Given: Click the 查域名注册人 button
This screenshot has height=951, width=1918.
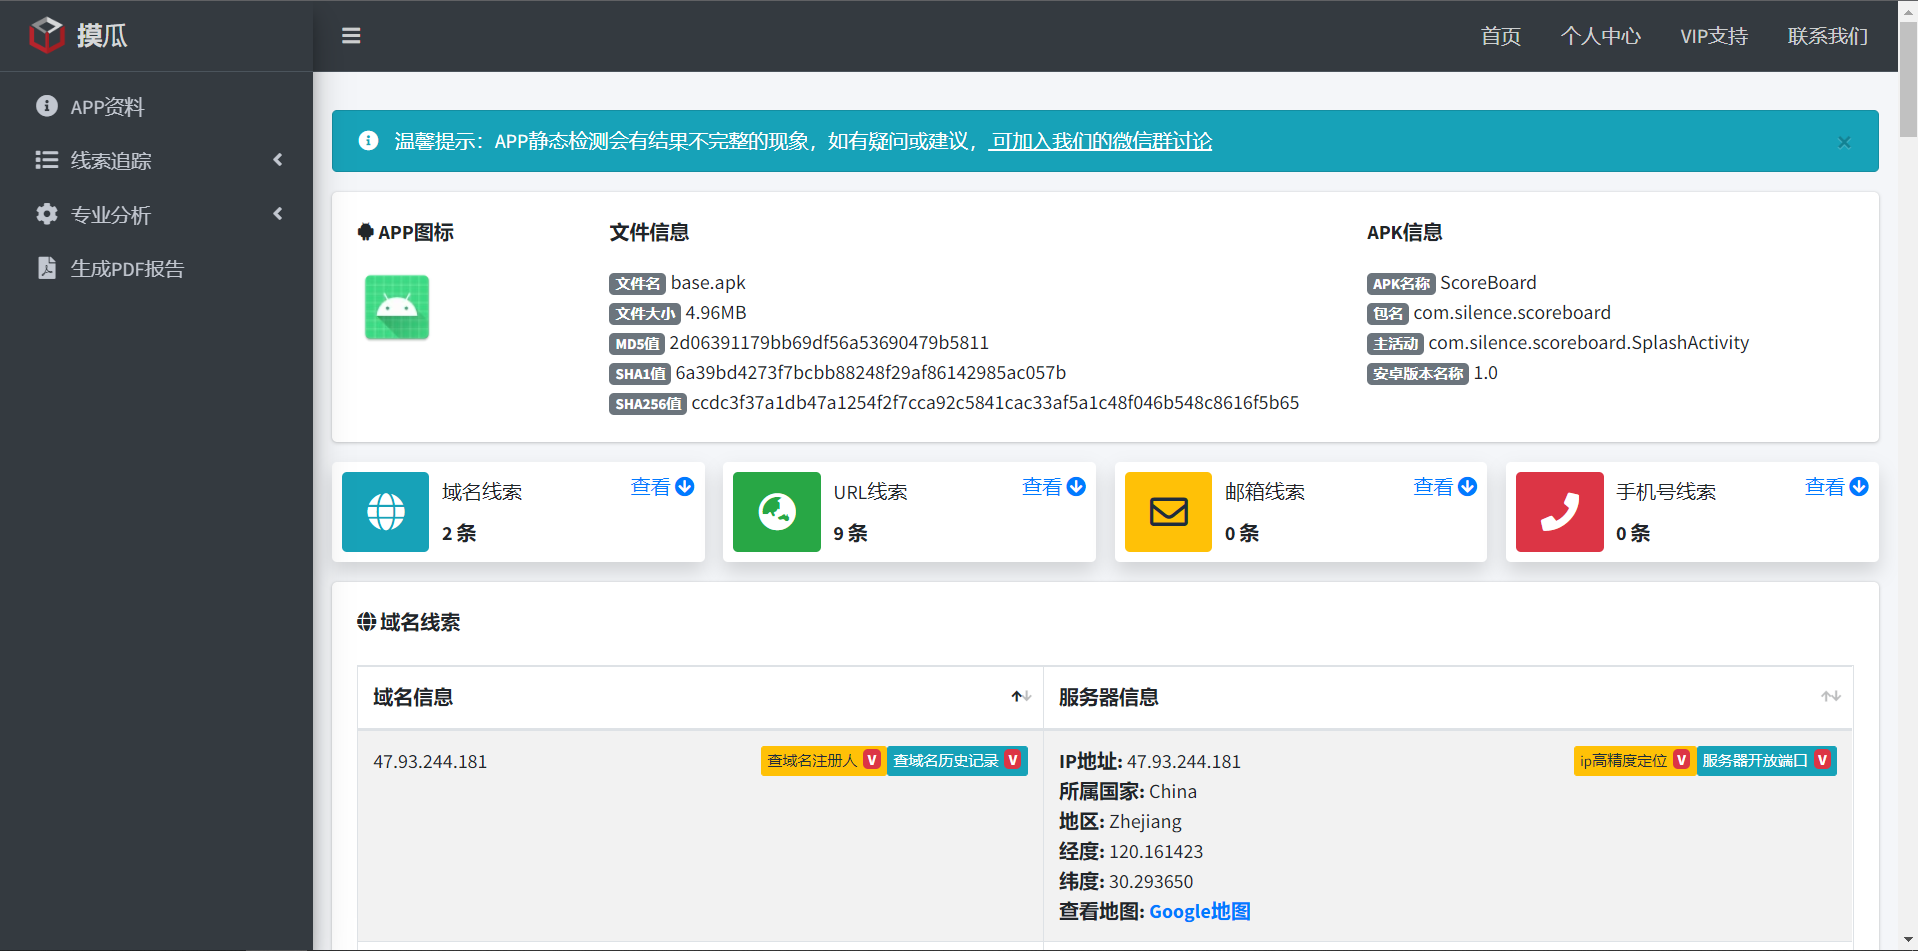Looking at the screenshot, I should pos(823,760).
